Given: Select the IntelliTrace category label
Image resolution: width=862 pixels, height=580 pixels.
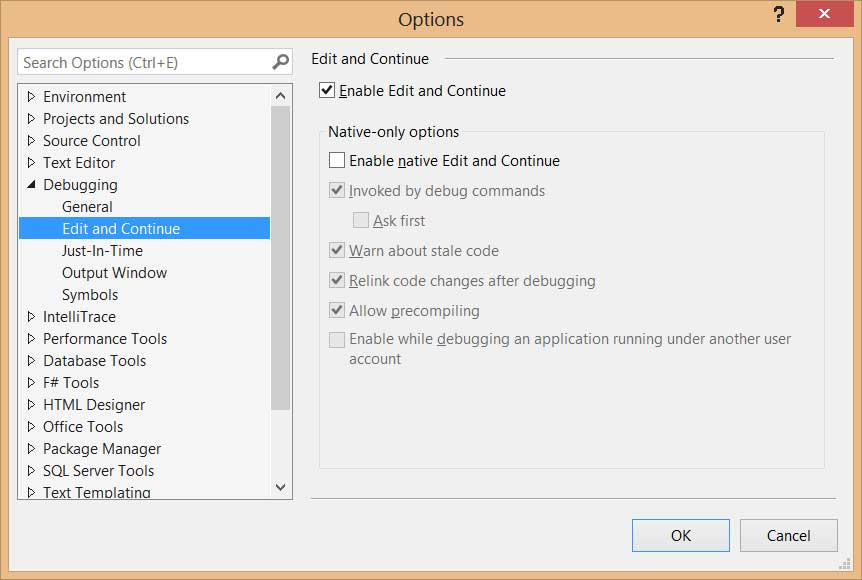Looking at the screenshot, I should [x=79, y=317].
